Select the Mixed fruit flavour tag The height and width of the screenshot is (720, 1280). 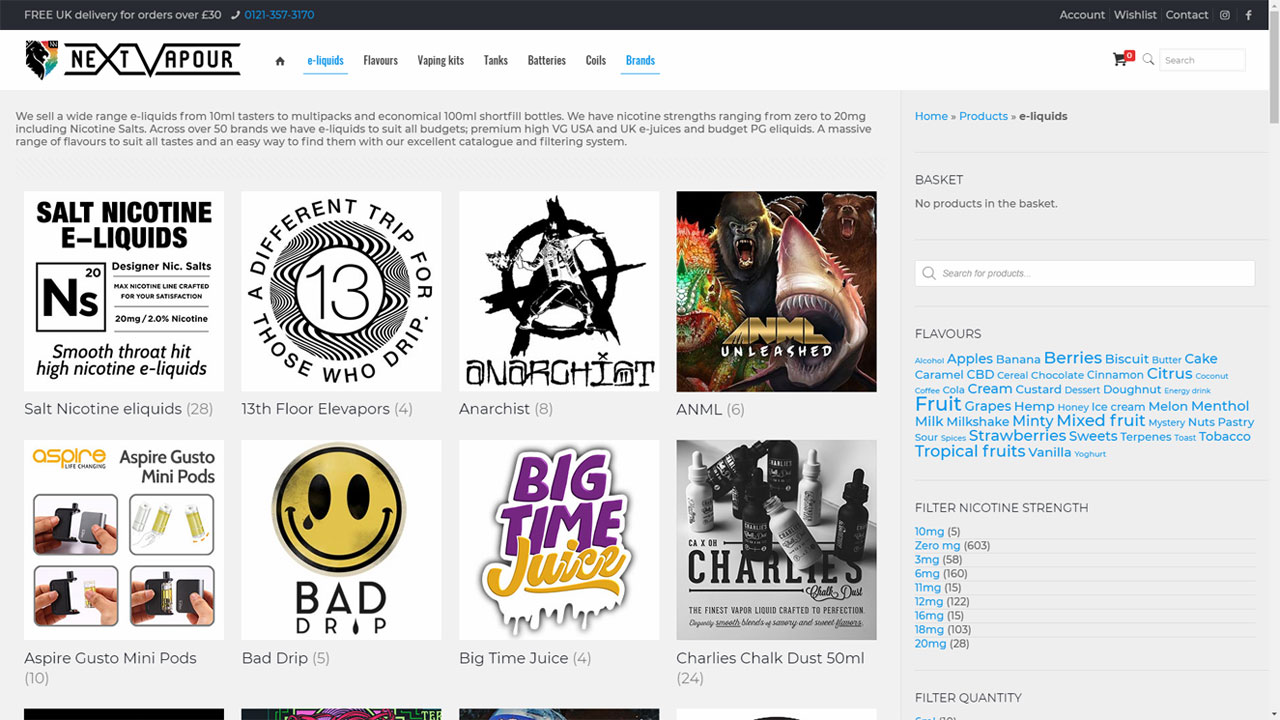1100,421
